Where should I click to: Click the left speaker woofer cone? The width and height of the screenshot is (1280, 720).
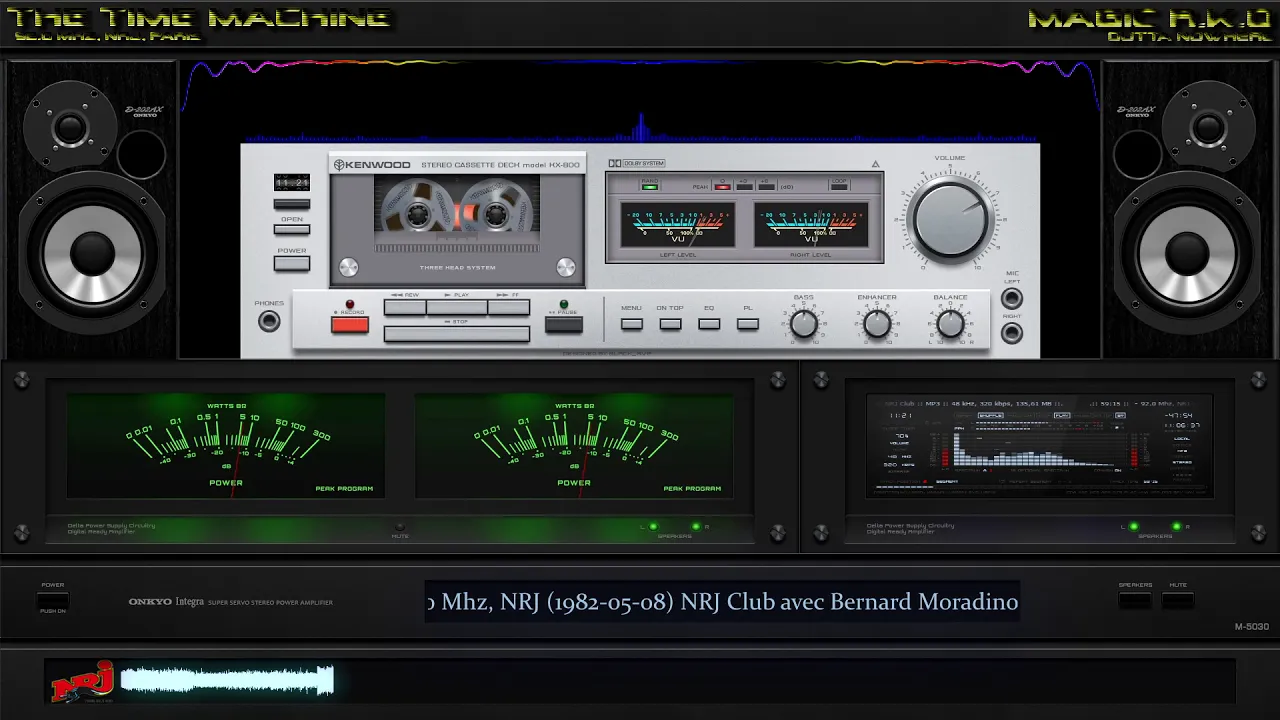[92, 253]
